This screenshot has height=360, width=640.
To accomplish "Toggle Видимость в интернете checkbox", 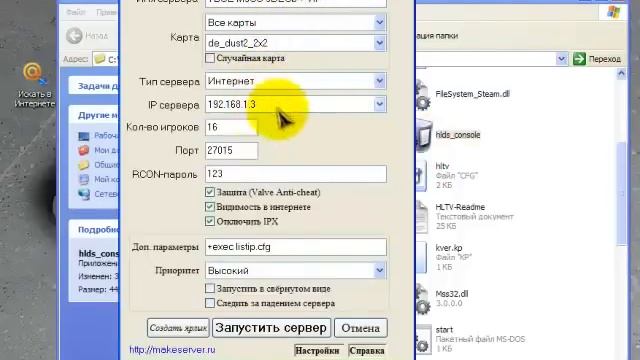I will click(x=210, y=207).
